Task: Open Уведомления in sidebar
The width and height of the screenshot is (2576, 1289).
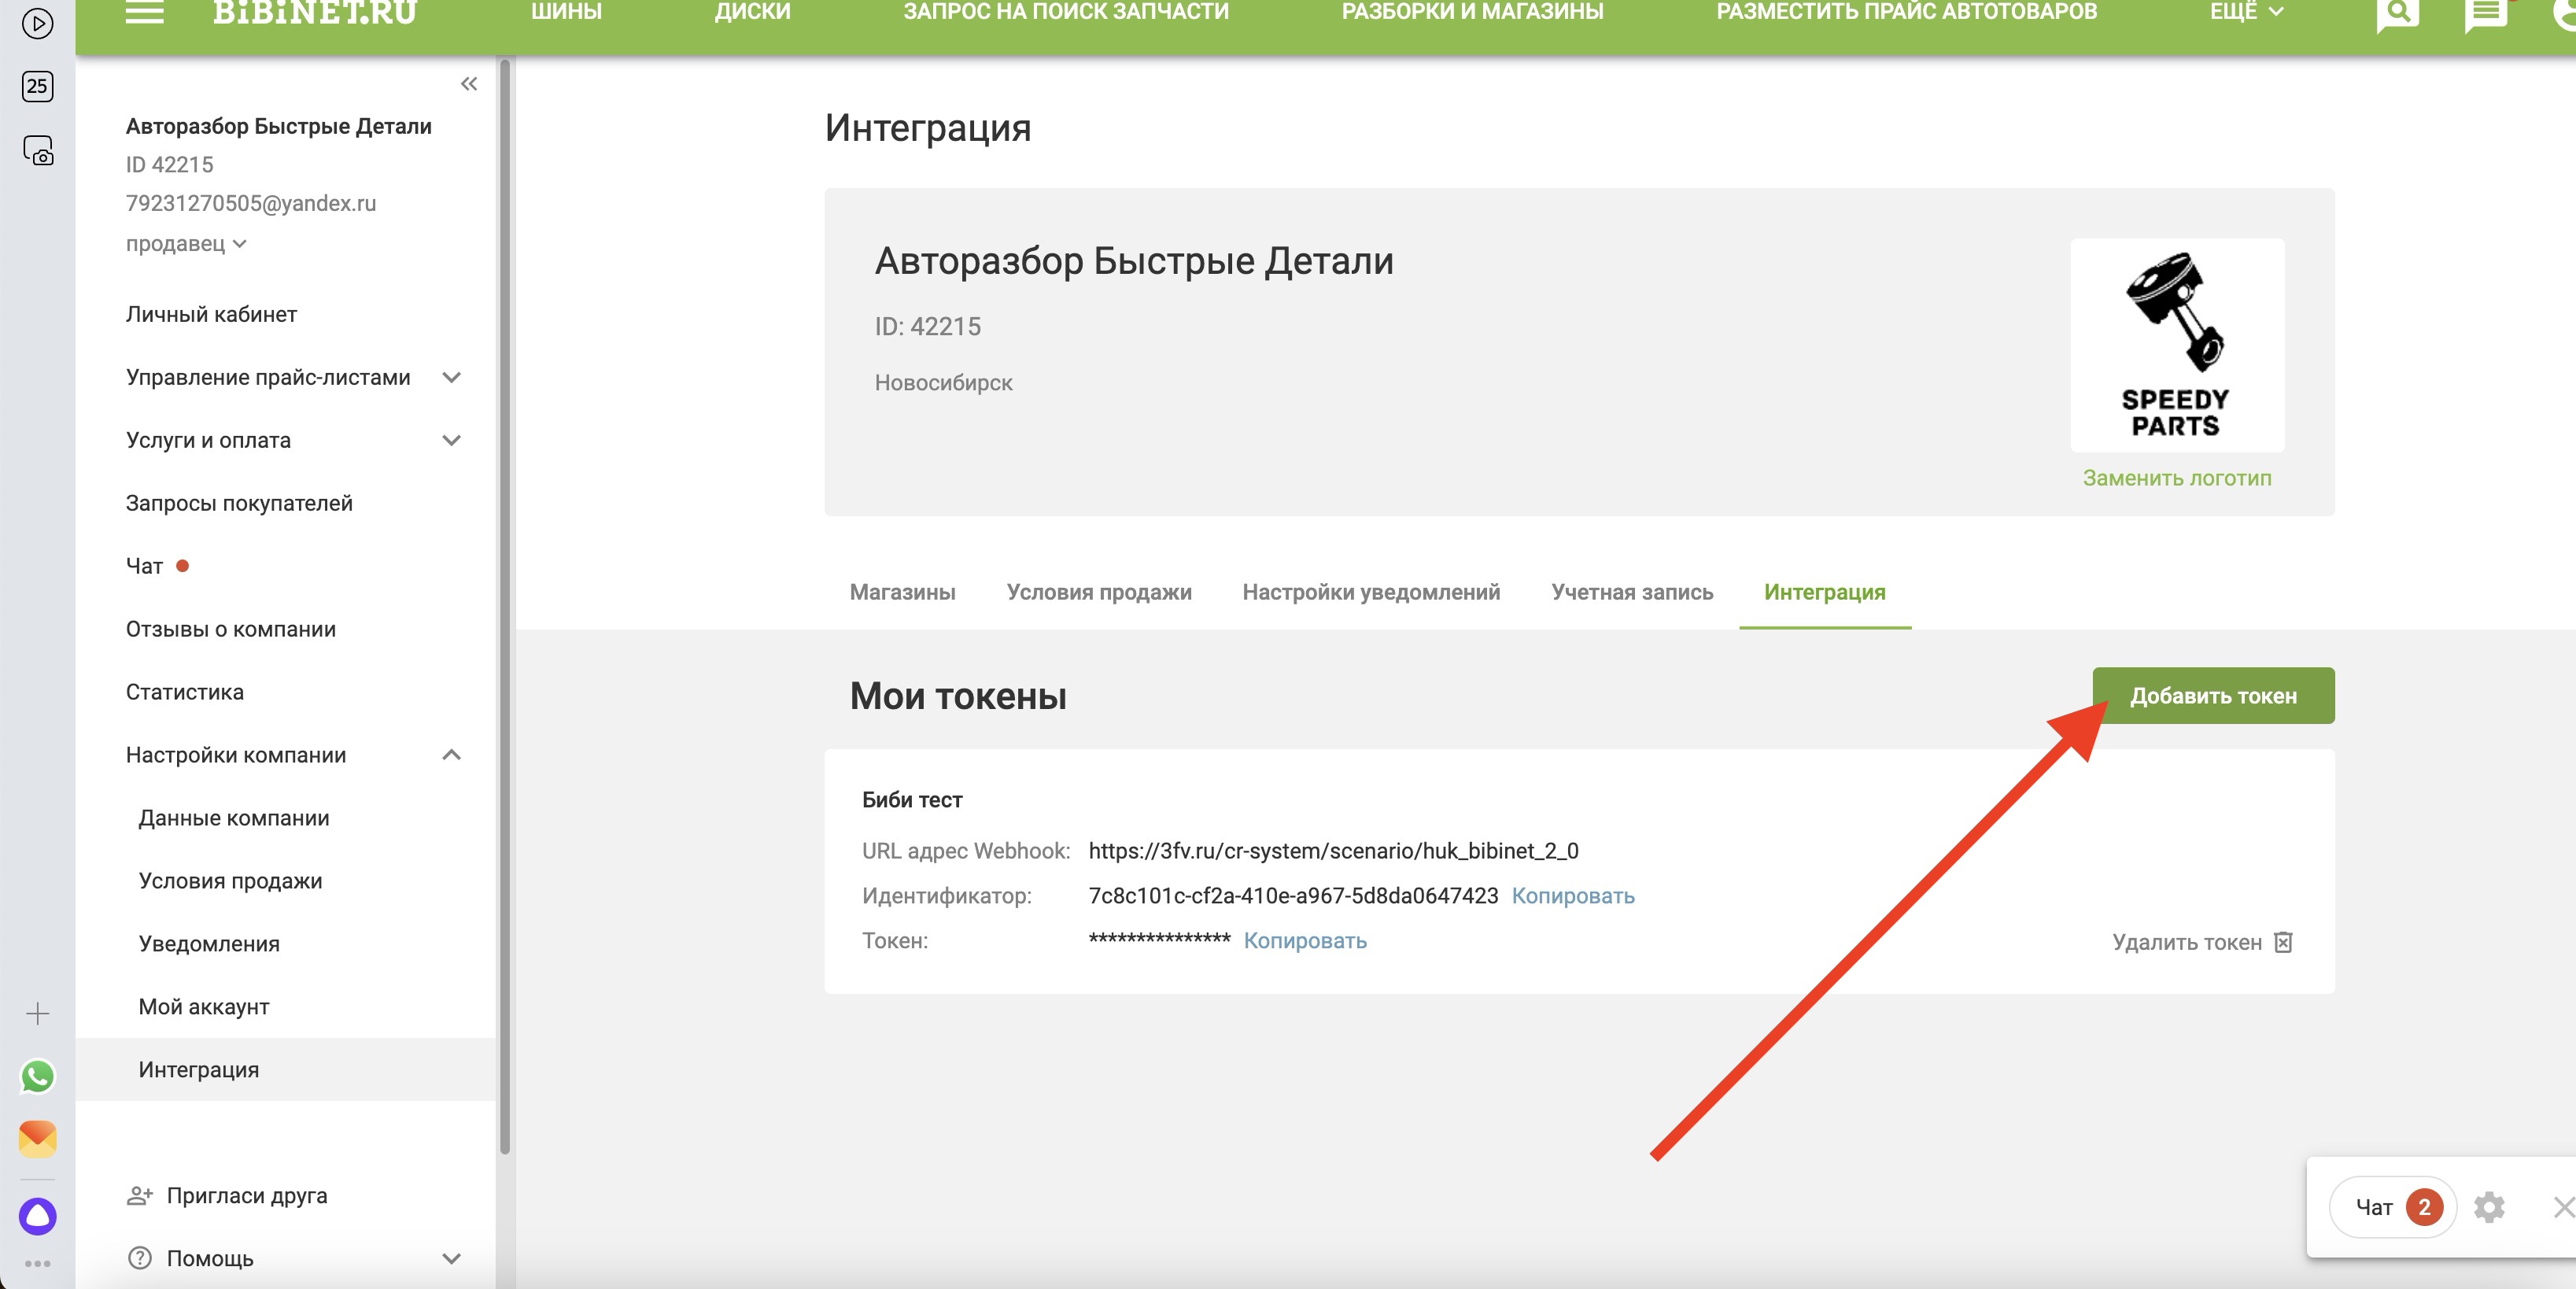Action: point(208,944)
